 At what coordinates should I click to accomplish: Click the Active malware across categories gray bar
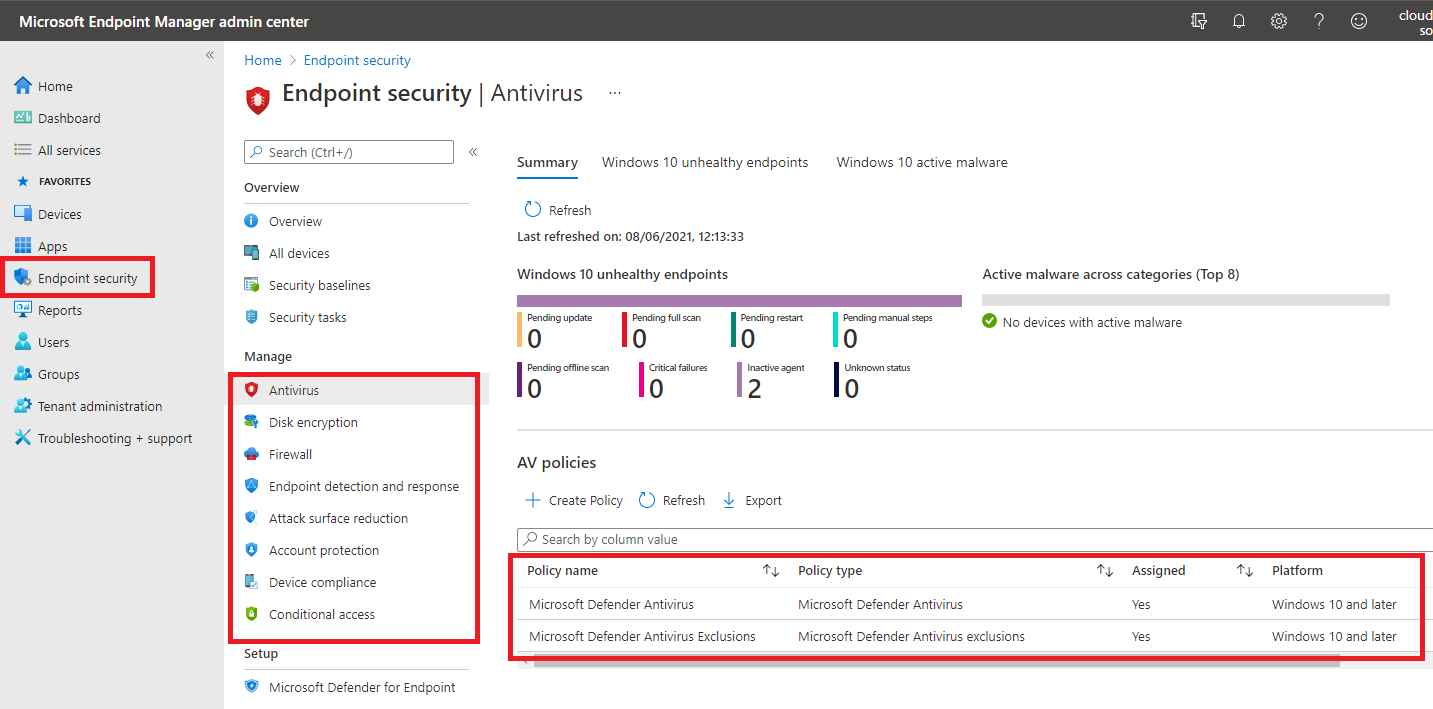1186,300
